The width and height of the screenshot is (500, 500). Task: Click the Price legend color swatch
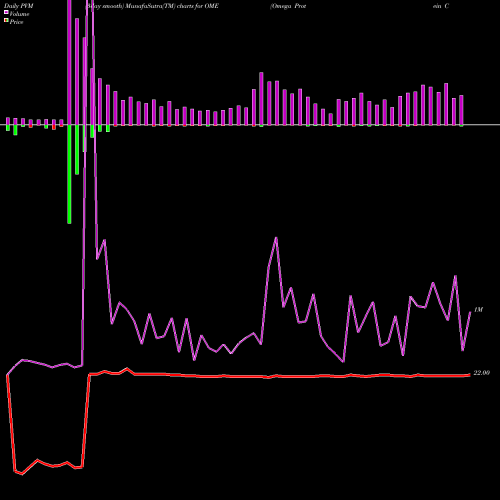(6, 21)
